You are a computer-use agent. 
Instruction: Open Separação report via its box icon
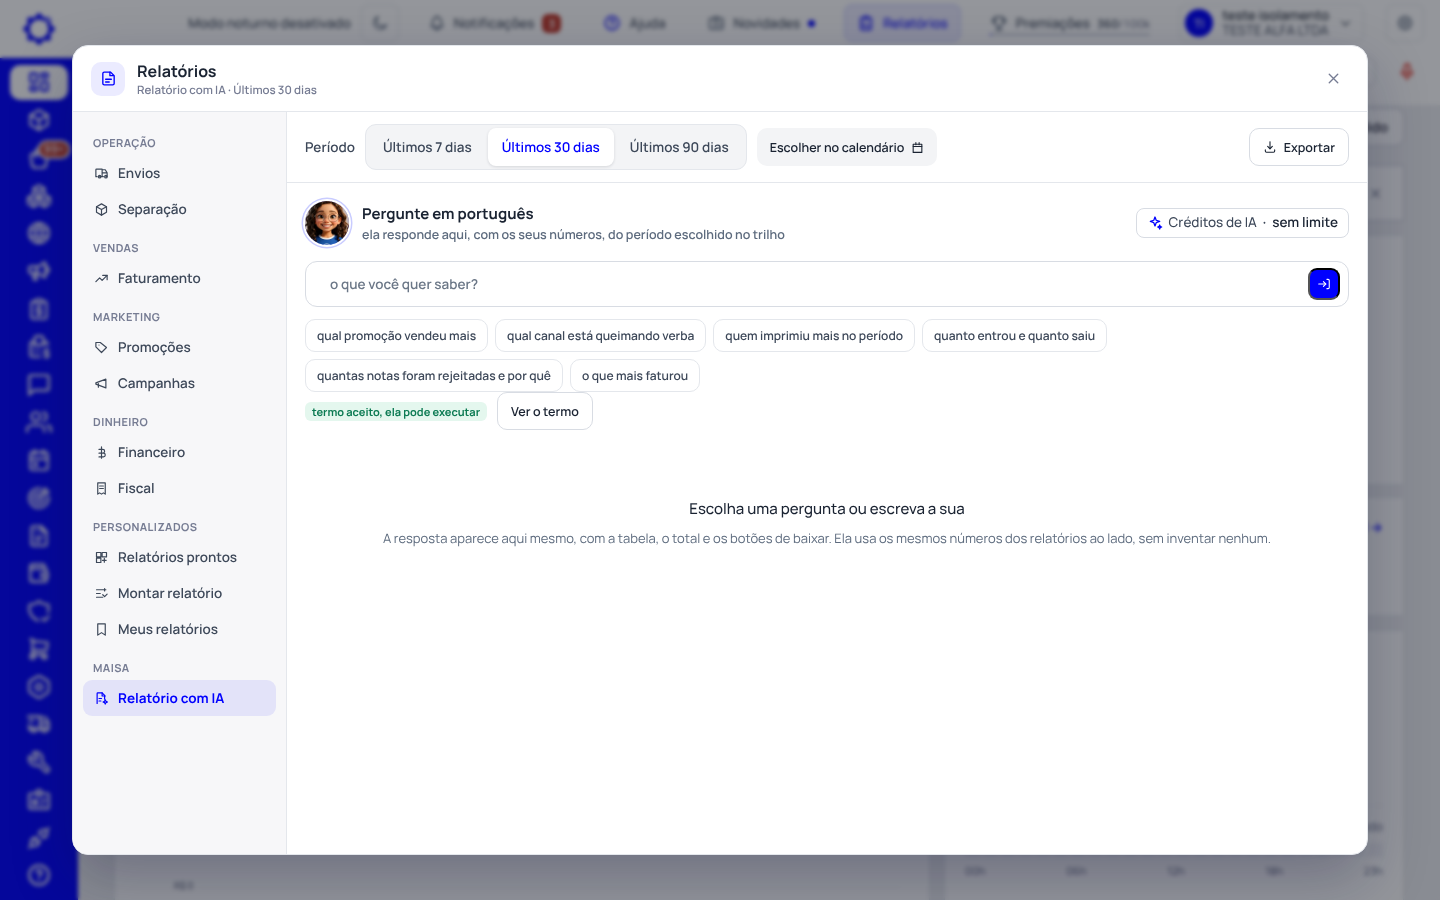click(x=101, y=210)
